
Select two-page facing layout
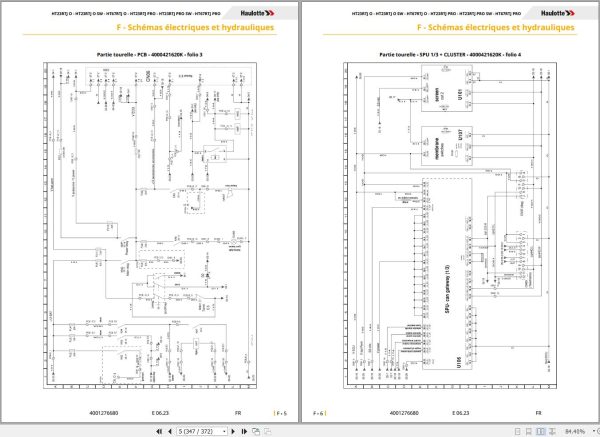coord(540,431)
